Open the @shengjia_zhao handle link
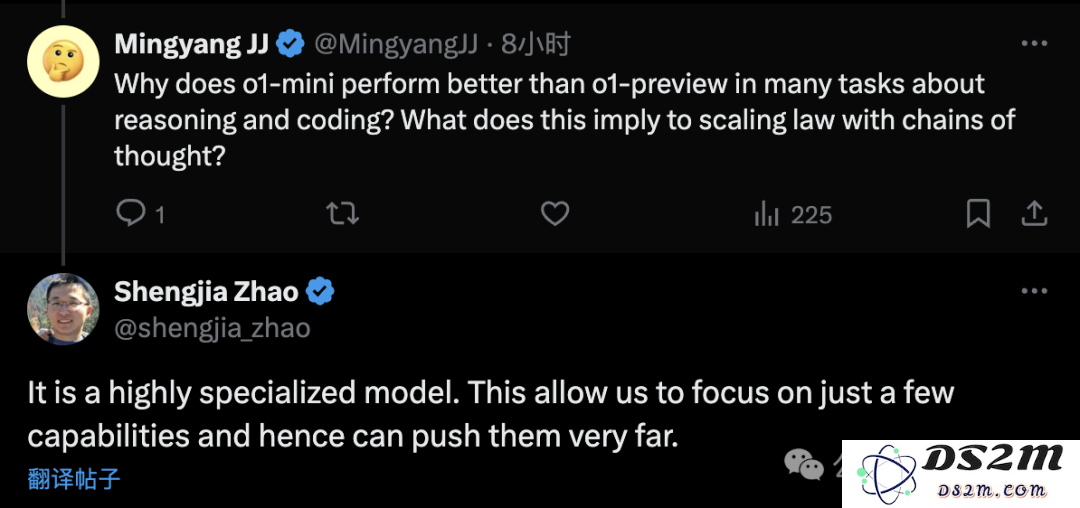 pos(212,328)
